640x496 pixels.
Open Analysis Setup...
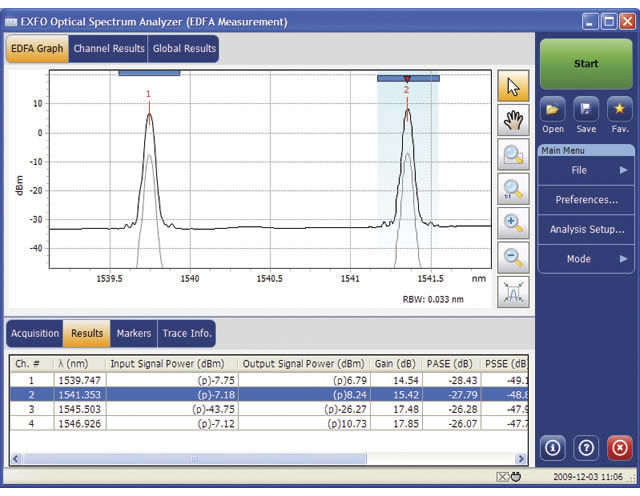(586, 229)
